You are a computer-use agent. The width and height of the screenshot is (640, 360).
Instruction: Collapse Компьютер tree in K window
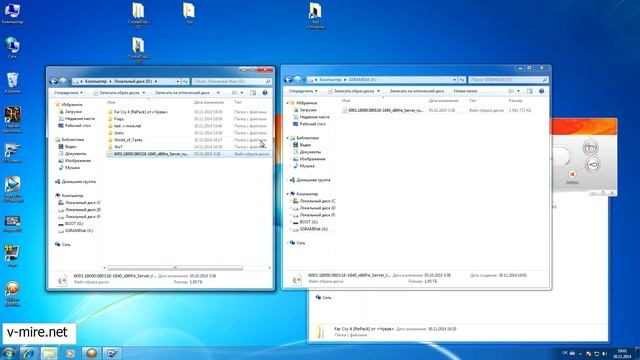click(x=288, y=194)
